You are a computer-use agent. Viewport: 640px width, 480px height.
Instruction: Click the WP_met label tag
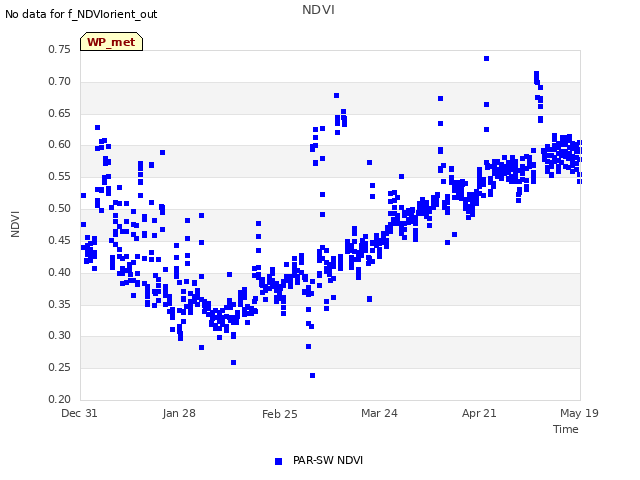pos(111,42)
